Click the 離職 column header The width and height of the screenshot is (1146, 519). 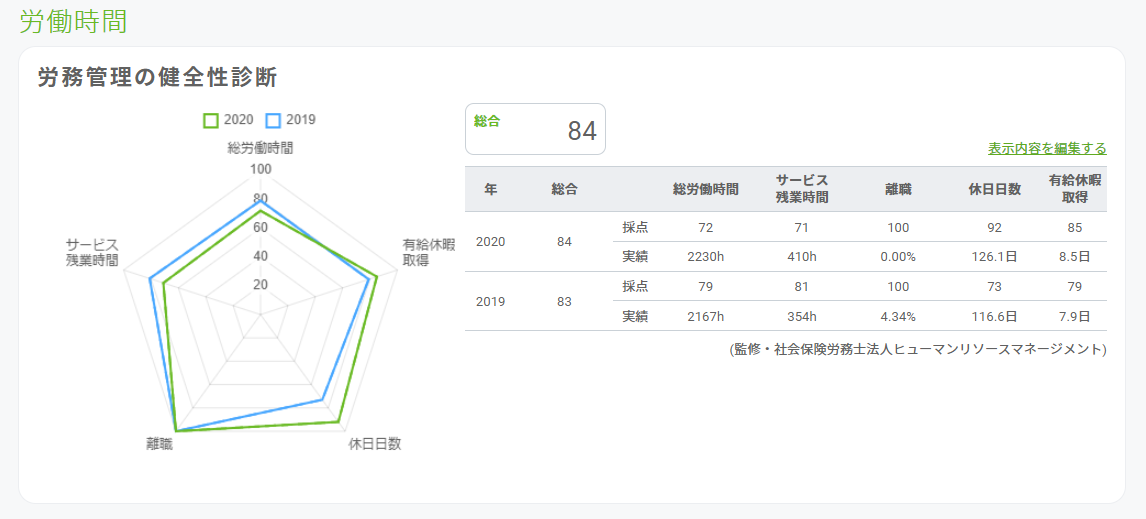pos(898,189)
